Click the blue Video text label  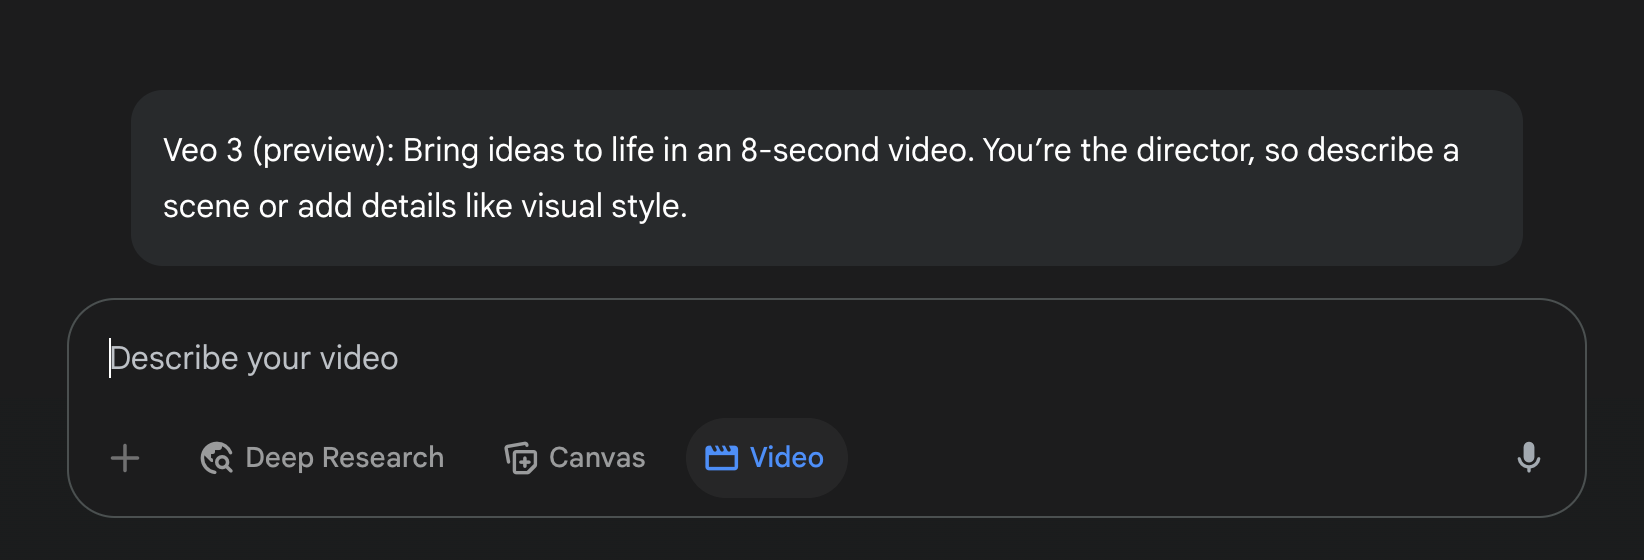(x=787, y=458)
